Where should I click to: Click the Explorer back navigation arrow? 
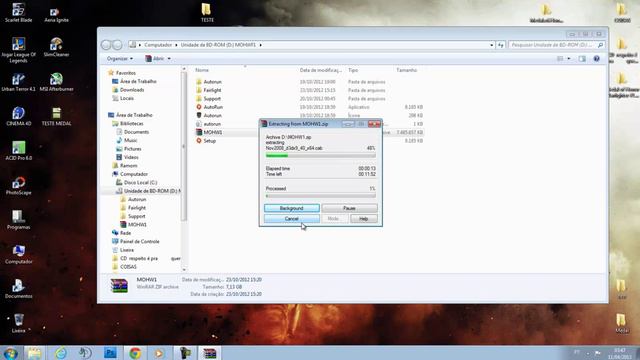pyautogui.click(x=106, y=45)
